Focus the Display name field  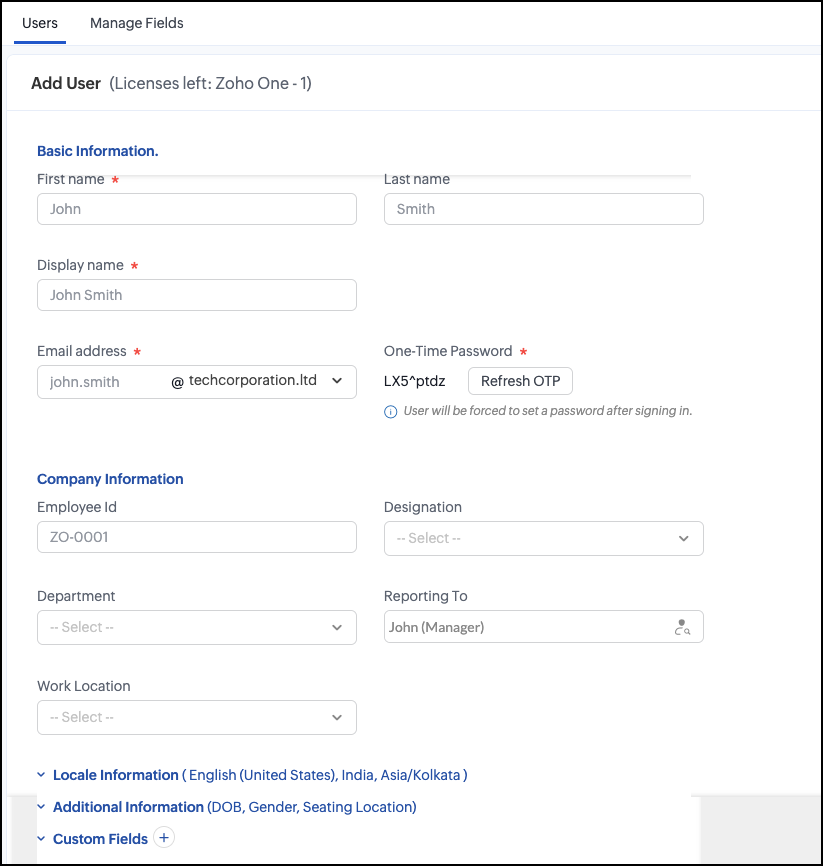click(x=196, y=295)
